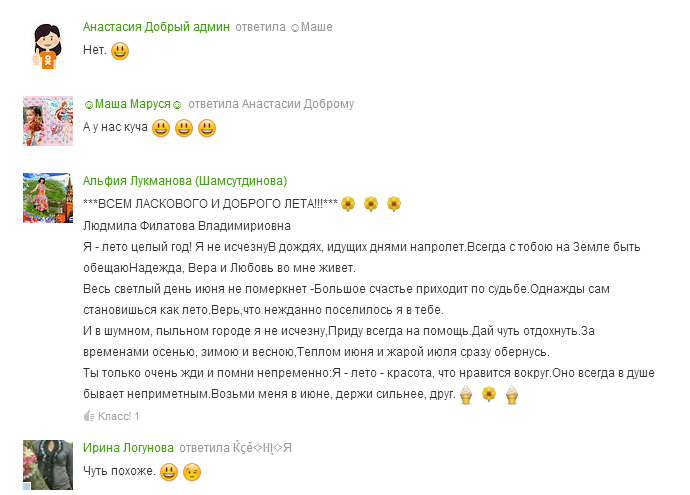This screenshot has width=690, height=495.
Task: Click the Анастасии Доброму reply reference
Action: (x=298, y=104)
